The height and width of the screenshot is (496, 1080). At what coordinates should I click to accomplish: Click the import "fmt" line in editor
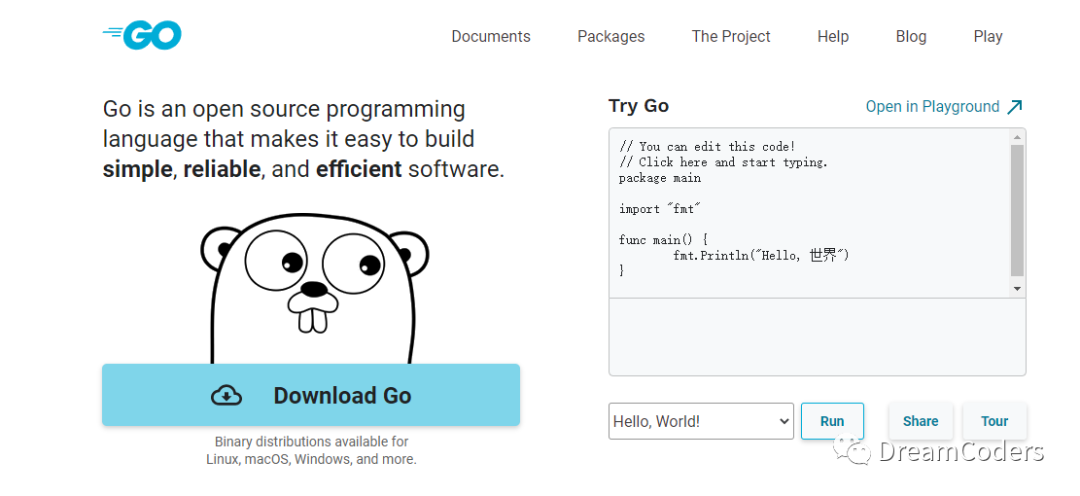click(x=660, y=209)
